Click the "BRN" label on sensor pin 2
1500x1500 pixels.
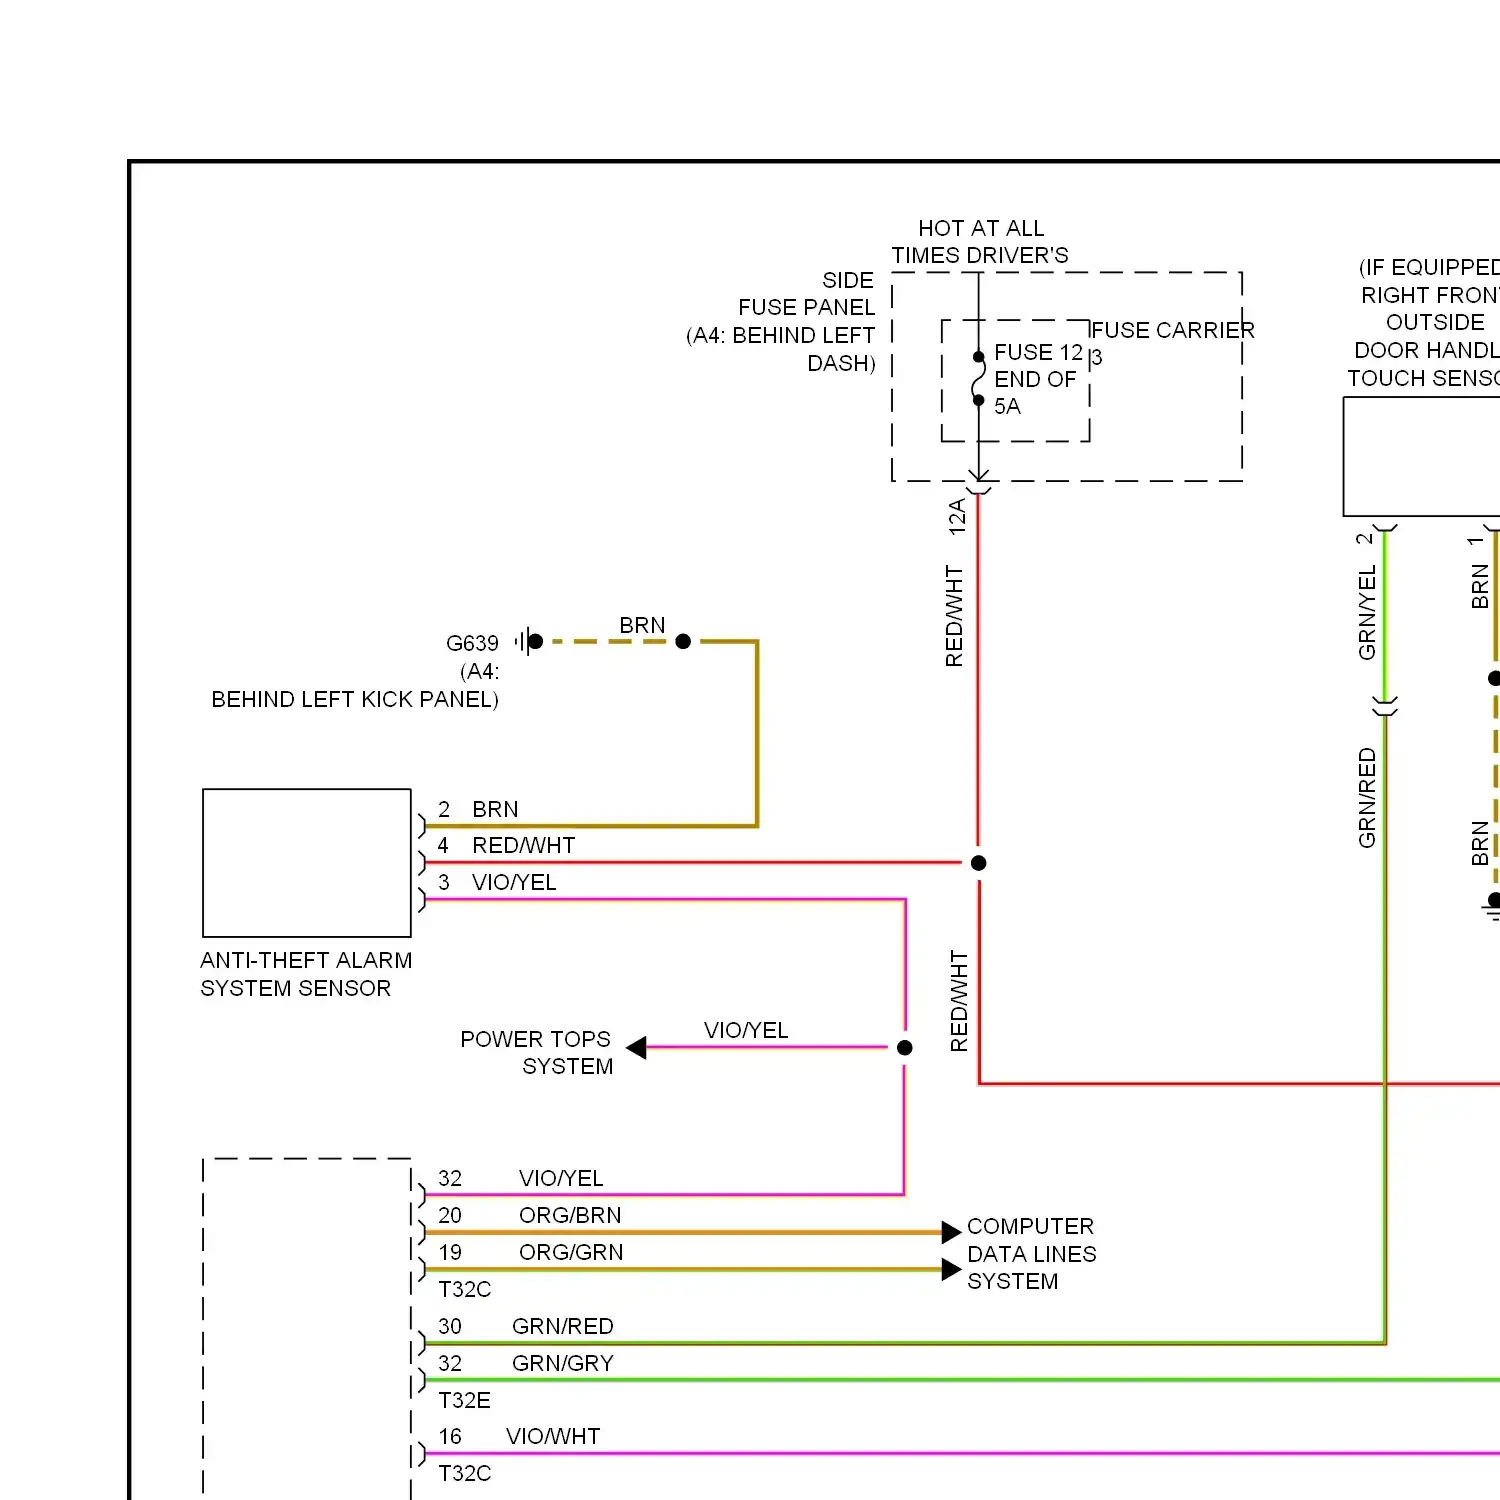pyautogui.click(x=495, y=809)
